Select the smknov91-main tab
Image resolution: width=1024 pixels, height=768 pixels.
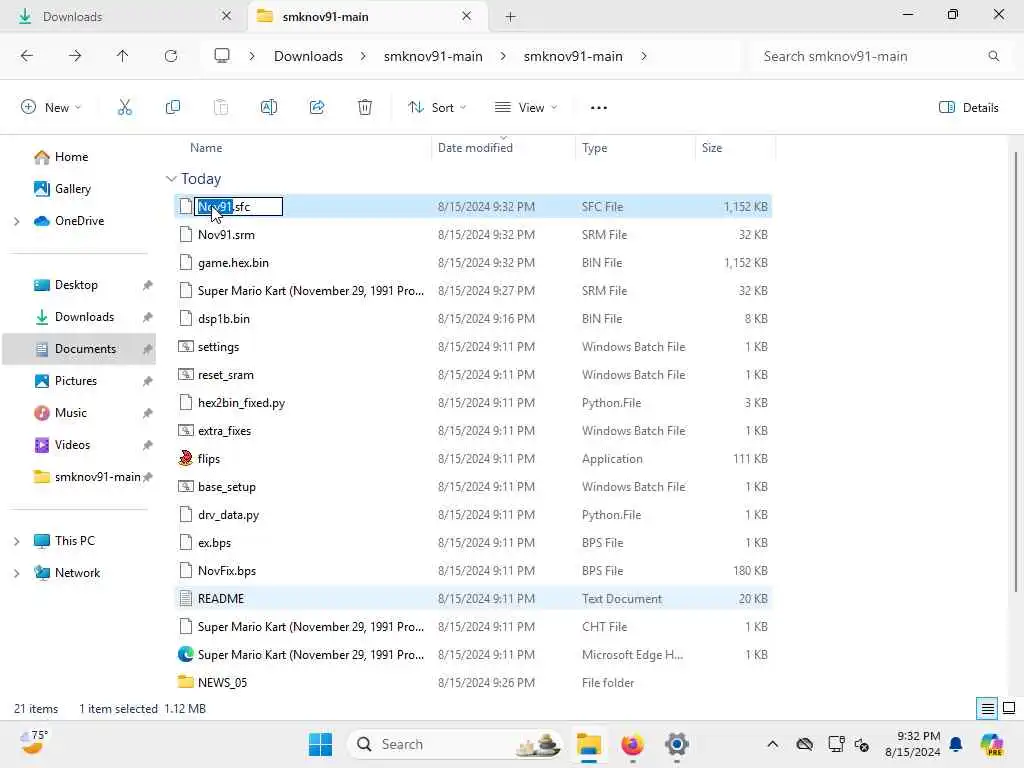pyautogui.click(x=368, y=17)
